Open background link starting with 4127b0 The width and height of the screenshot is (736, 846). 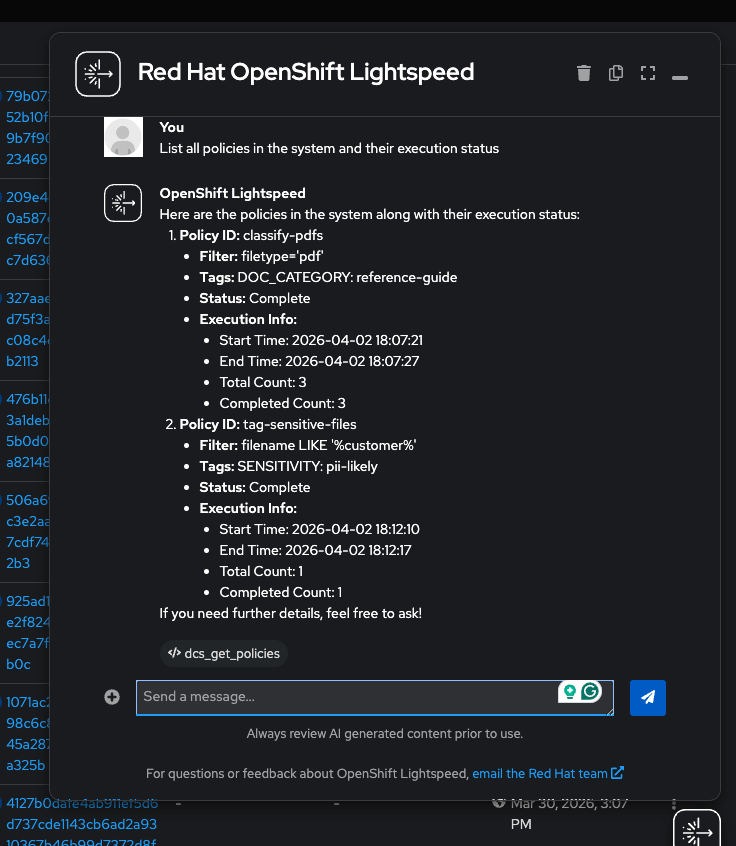[81, 824]
